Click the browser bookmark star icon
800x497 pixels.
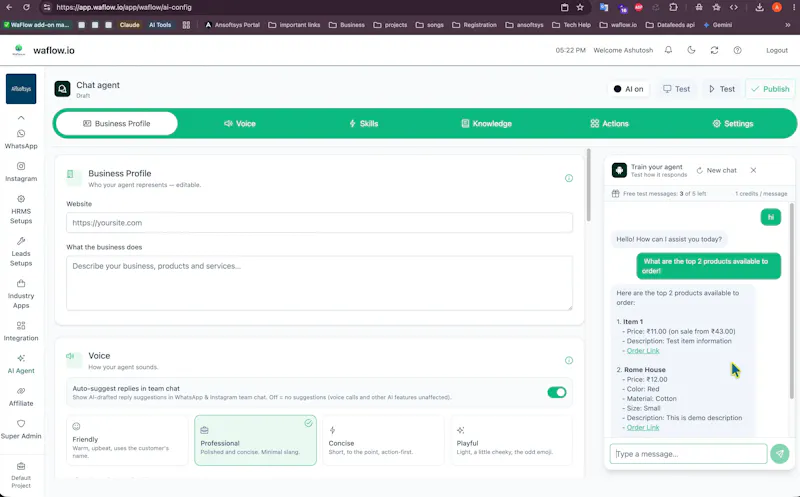point(580,7)
